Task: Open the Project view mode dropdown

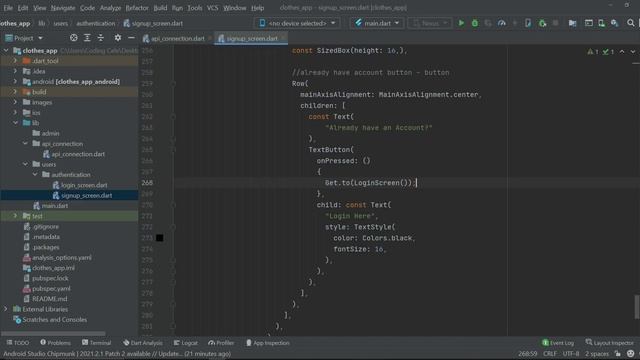Action: tap(24, 38)
